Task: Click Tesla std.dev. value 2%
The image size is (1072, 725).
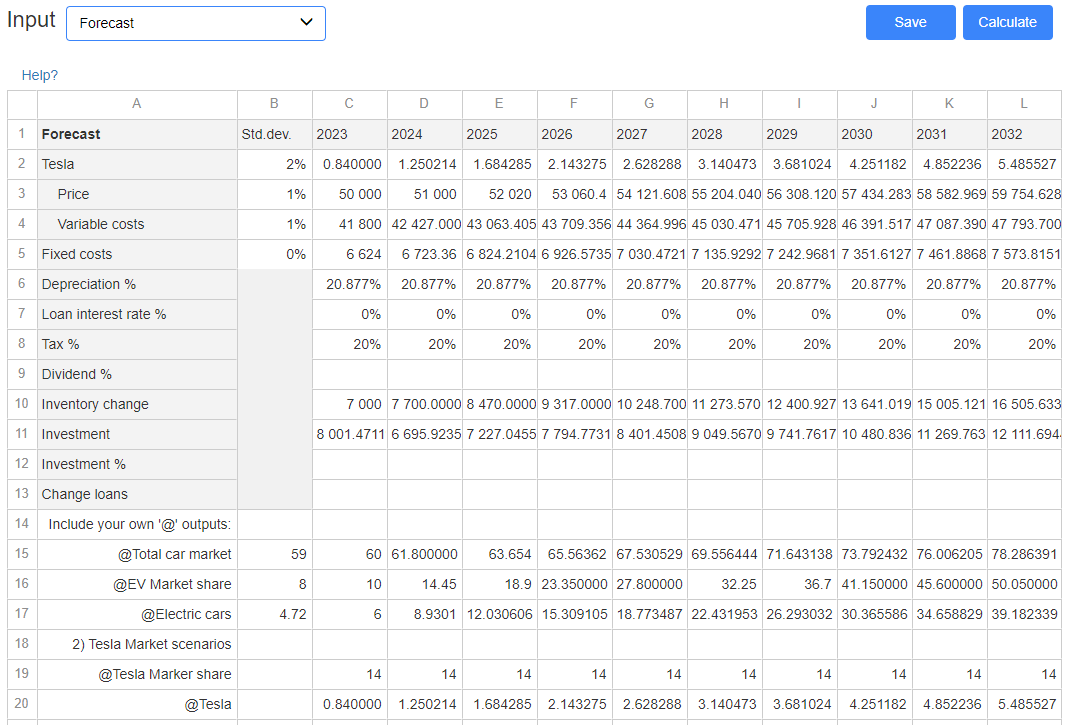Action: 274,164
